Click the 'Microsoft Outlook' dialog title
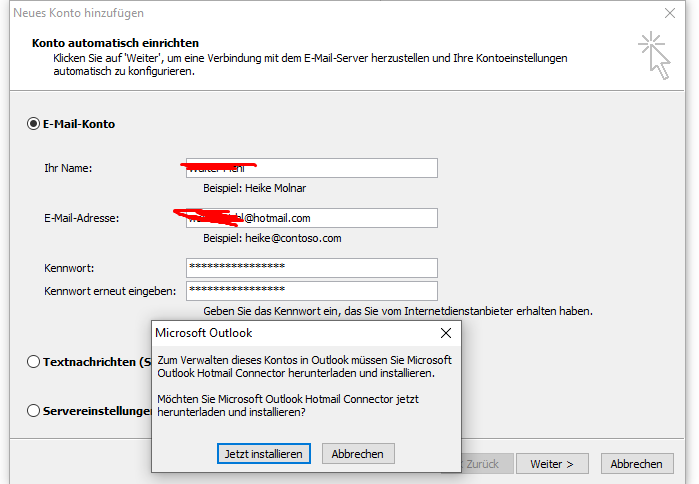The image size is (699, 484). [x=204, y=333]
